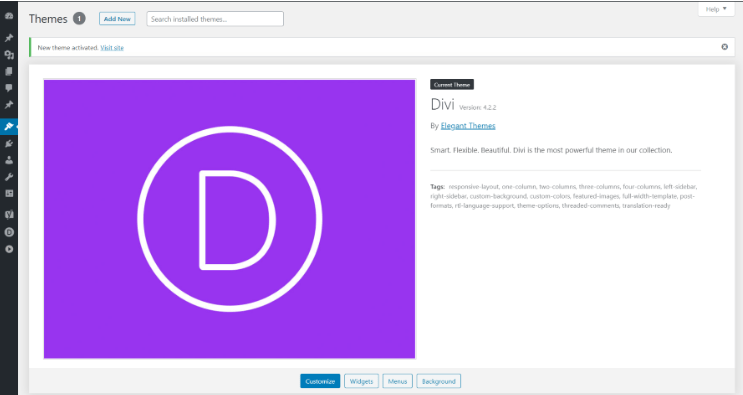This screenshot has height=395, width=743.
Task: Dismiss the New theme activated notice
Action: point(725,47)
